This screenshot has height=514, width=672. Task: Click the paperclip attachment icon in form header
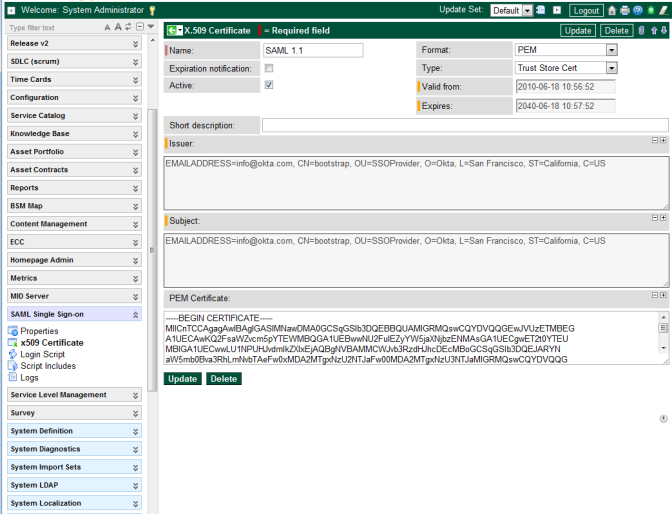click(x=640, y=31)
